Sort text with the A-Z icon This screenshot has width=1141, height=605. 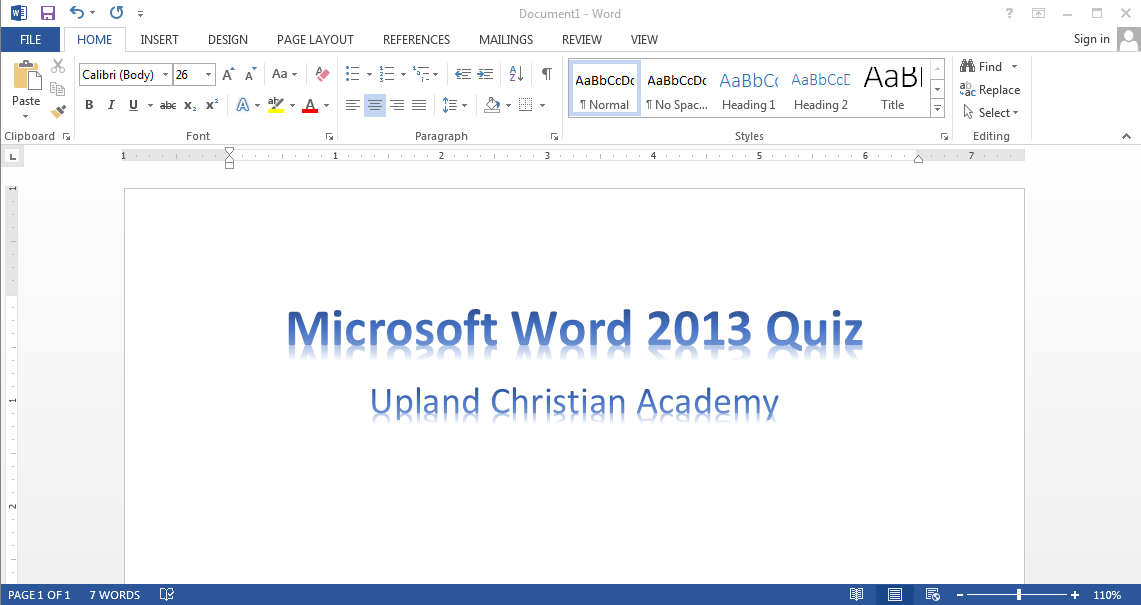click(517, 74)
